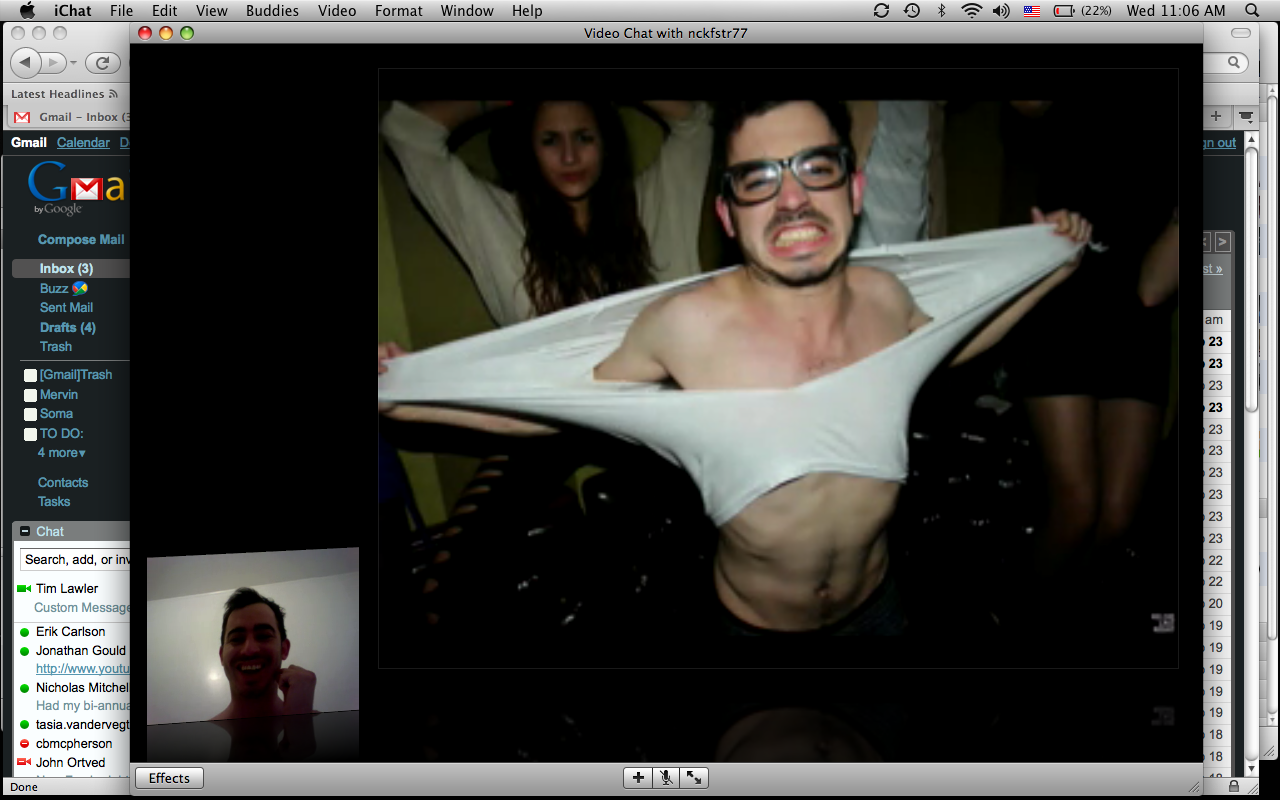The image size is (1280, 800).
Task: Open the Help menu
Action: pos(527,11)
